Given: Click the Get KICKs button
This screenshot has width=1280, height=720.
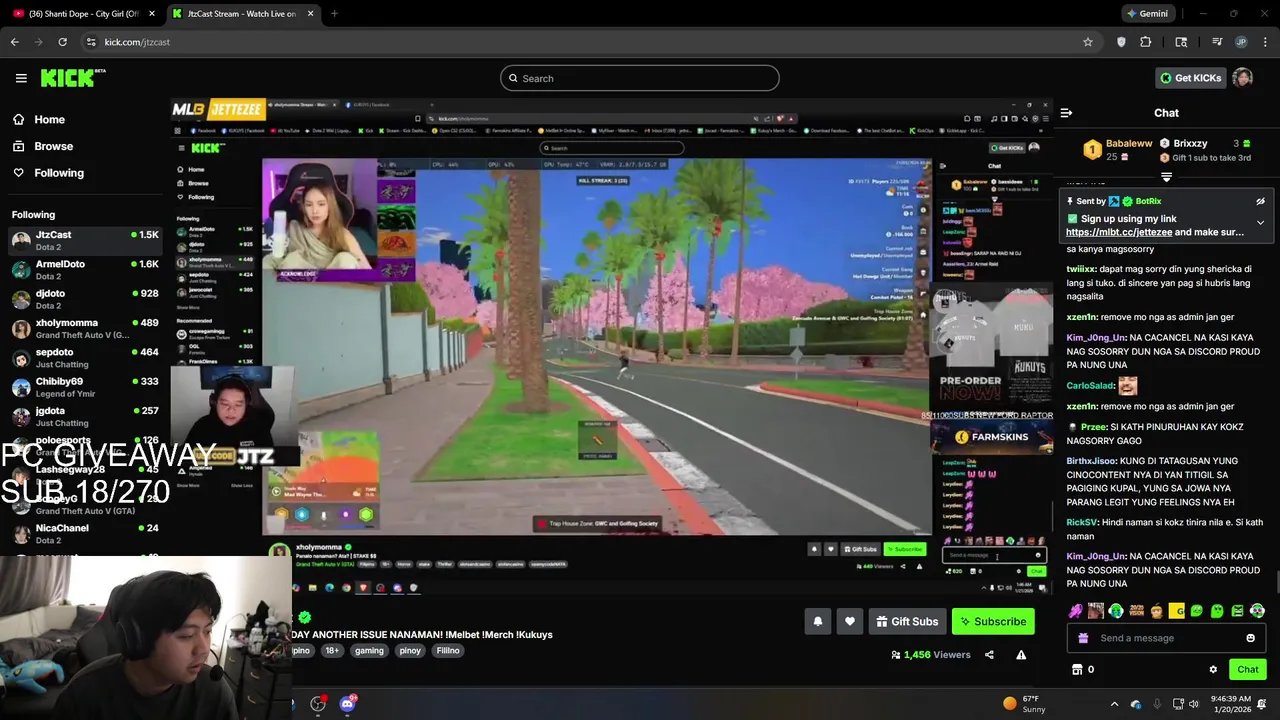Looking at the screenshot, I should [1190, 78].
